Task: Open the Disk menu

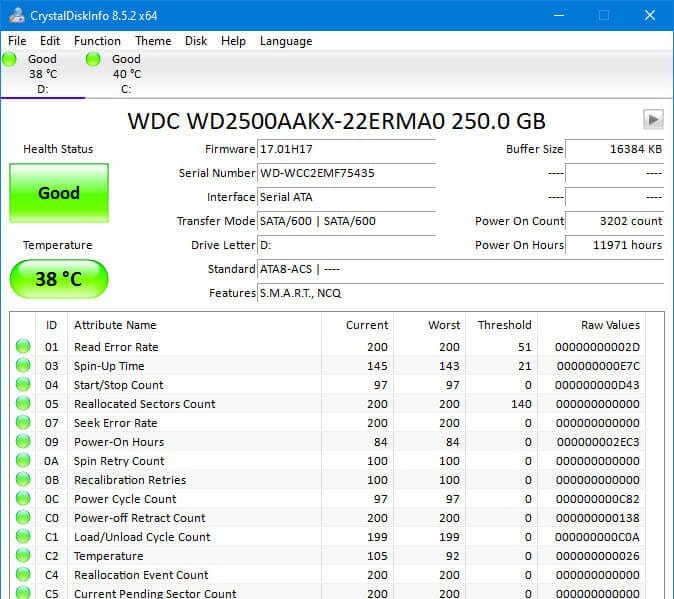Action: click(x=196, y=41)
